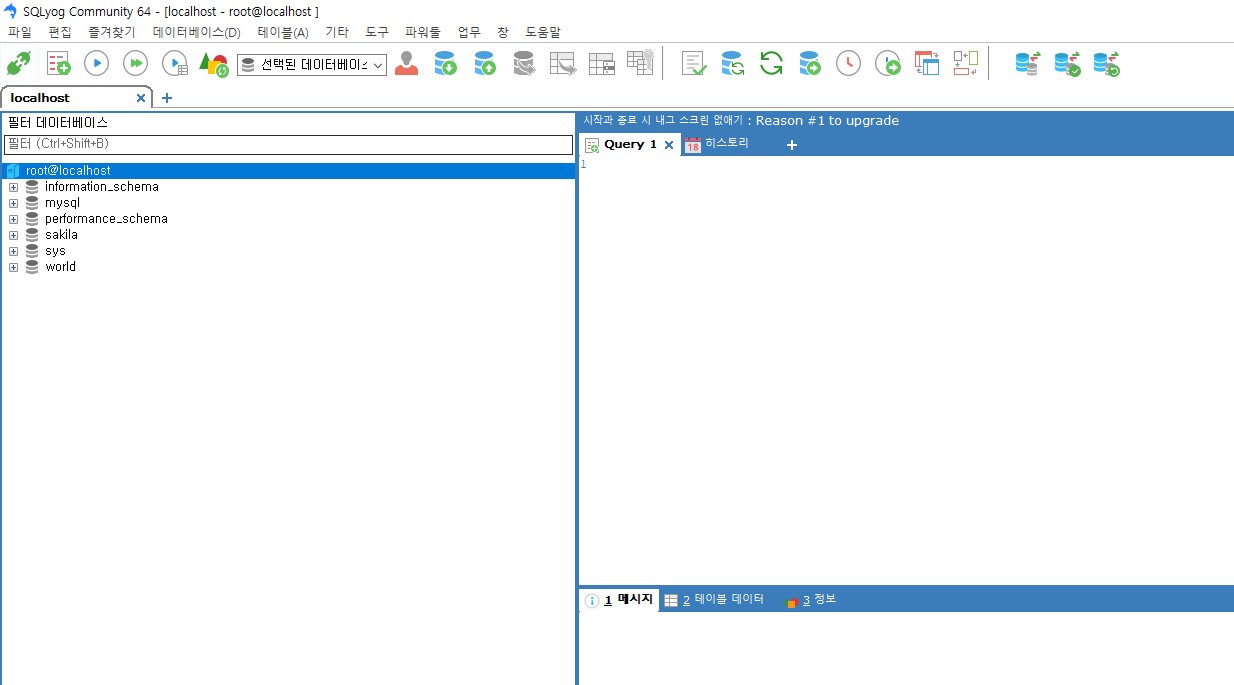Open the 기타 menu
The width and height of the screenshot is (1234, 685).
[337, 32]
